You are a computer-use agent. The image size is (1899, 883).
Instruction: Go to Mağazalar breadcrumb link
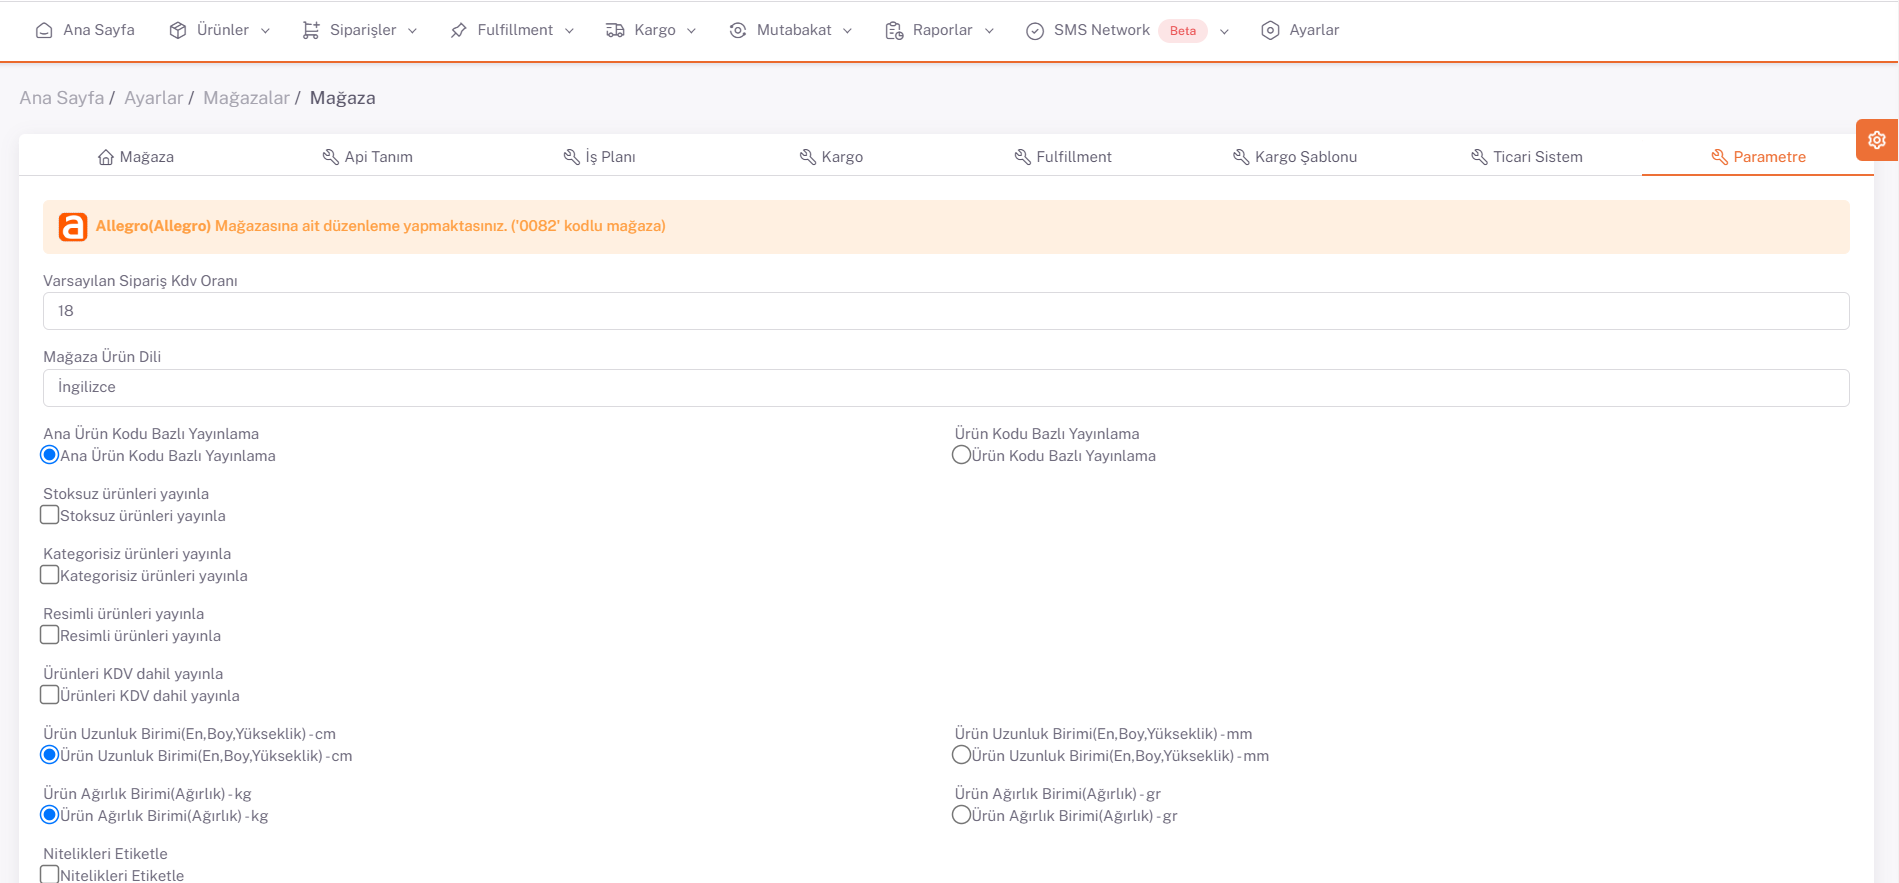[x=246, y=98]
